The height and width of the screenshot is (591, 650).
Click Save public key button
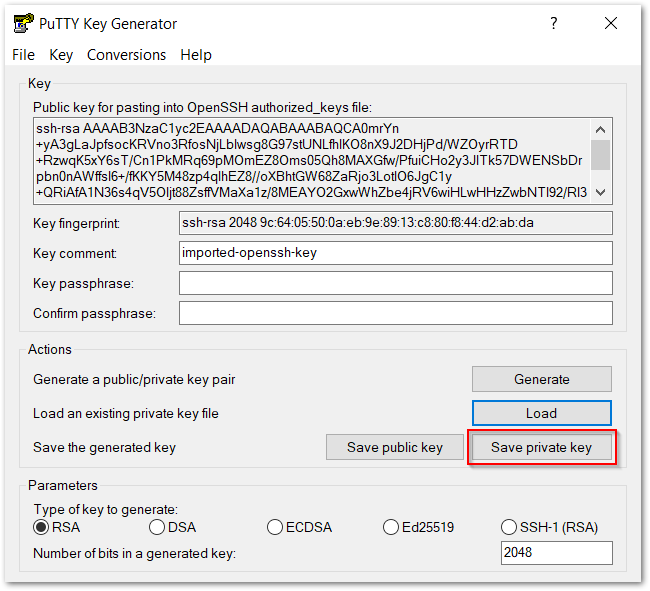395,447
